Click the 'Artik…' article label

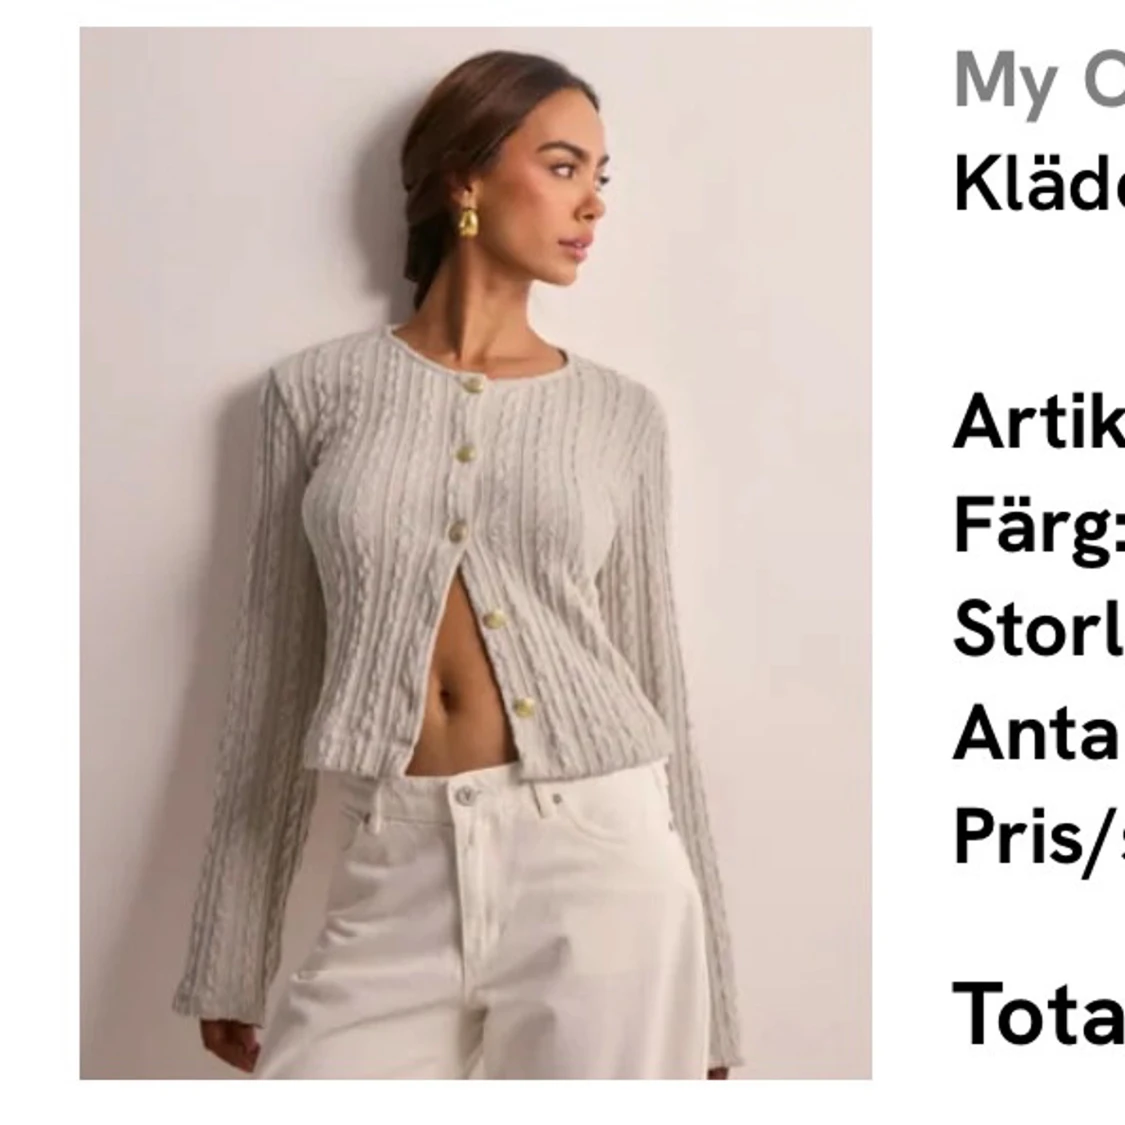(x=1039, y=422)
